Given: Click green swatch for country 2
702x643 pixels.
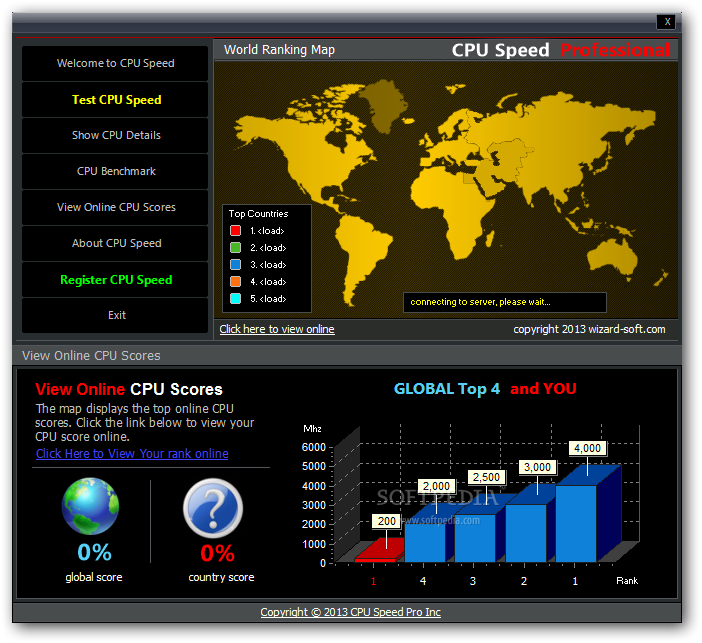Looking at the screenshot, I should pyautogui.click(x=235, y=248).
